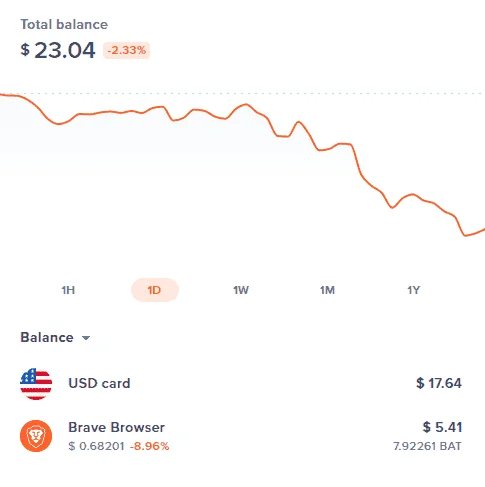Click the 7.92261 BAT quantity
Image resolution: width=485 pixels, height=487 pixels.
[x=427, y=446]
